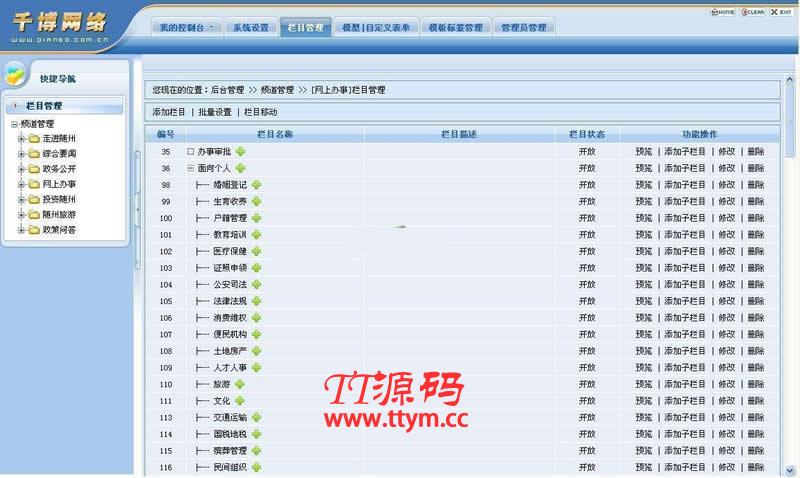The width and height of the screenshot is (800, 478).
Task: Click the green plus icon beside 法律法规
Action: (x=256, y=301)
